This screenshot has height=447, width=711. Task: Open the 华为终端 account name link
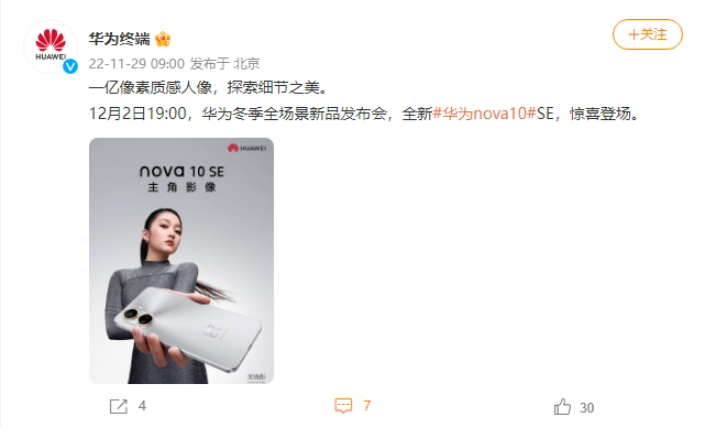[119, 39]
